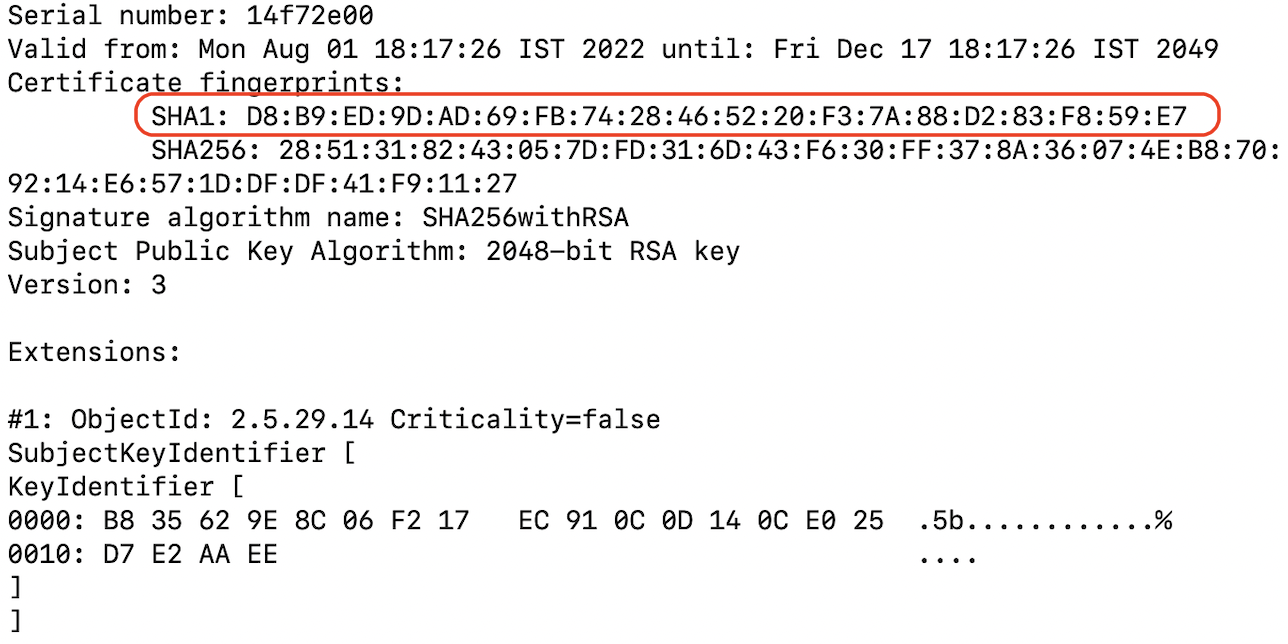This screenshot has height=644, width=1288.
Task: Click the "Version: 3" line
Action: 87,285
